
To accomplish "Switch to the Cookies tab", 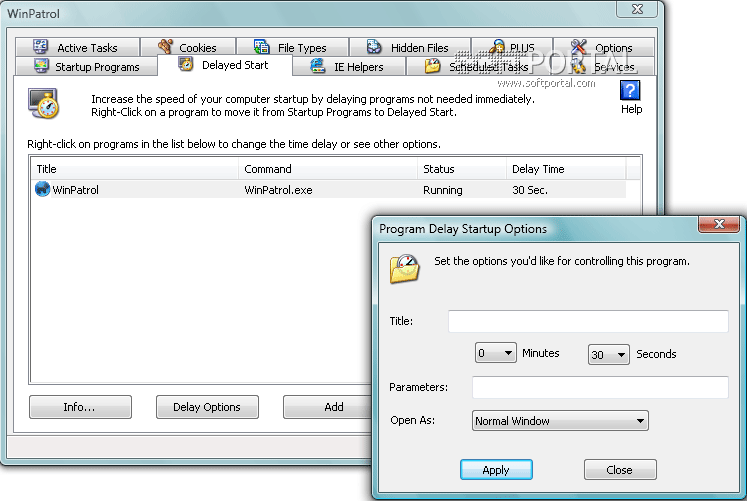I will click(188, 47).
